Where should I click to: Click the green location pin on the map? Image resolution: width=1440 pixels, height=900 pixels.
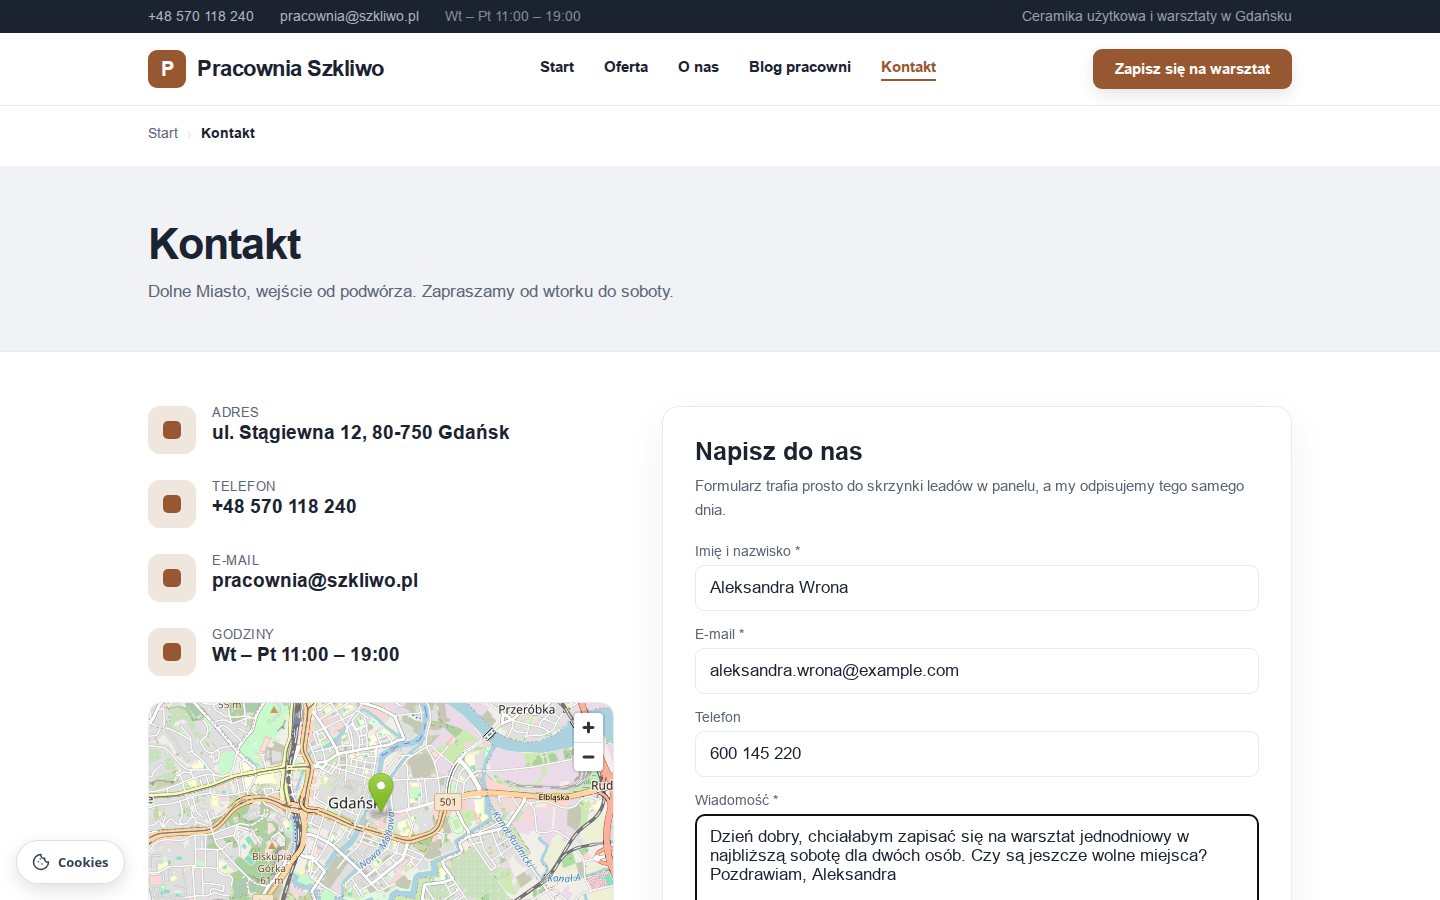380,792
